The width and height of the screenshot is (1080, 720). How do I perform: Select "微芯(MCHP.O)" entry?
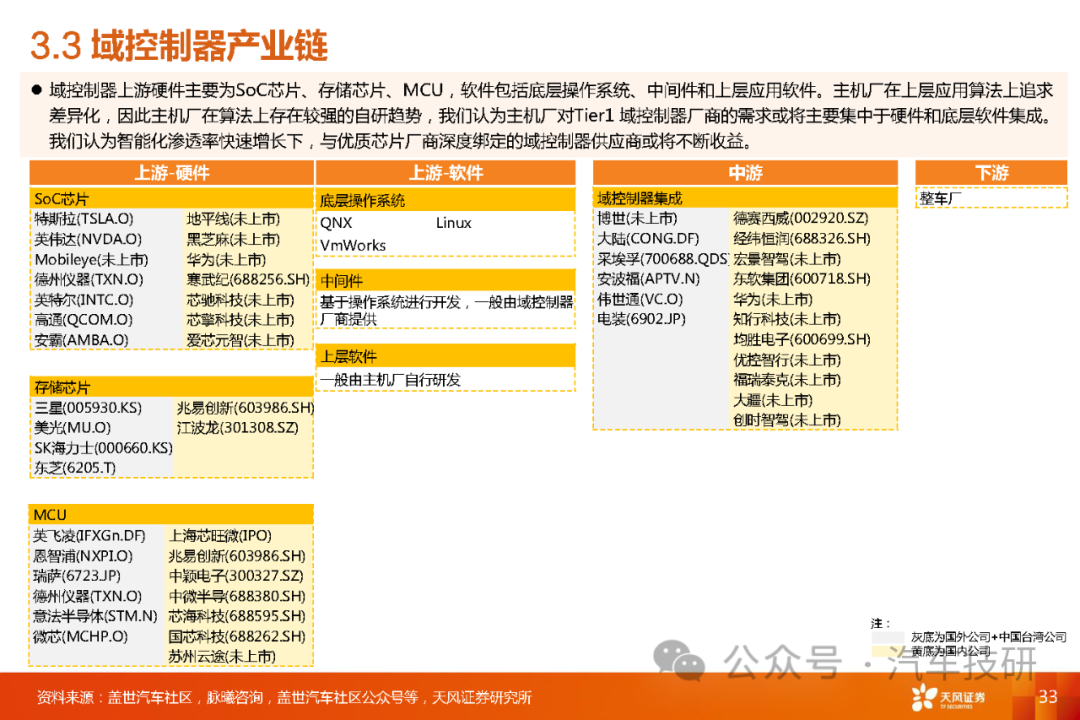(81, 636)
